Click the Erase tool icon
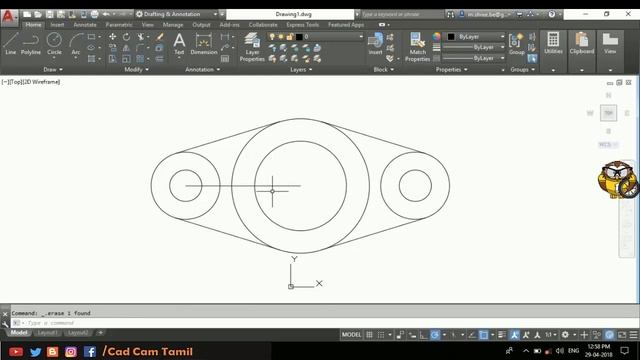The width and height of the screenshot is (640, 360). [160, 37]
